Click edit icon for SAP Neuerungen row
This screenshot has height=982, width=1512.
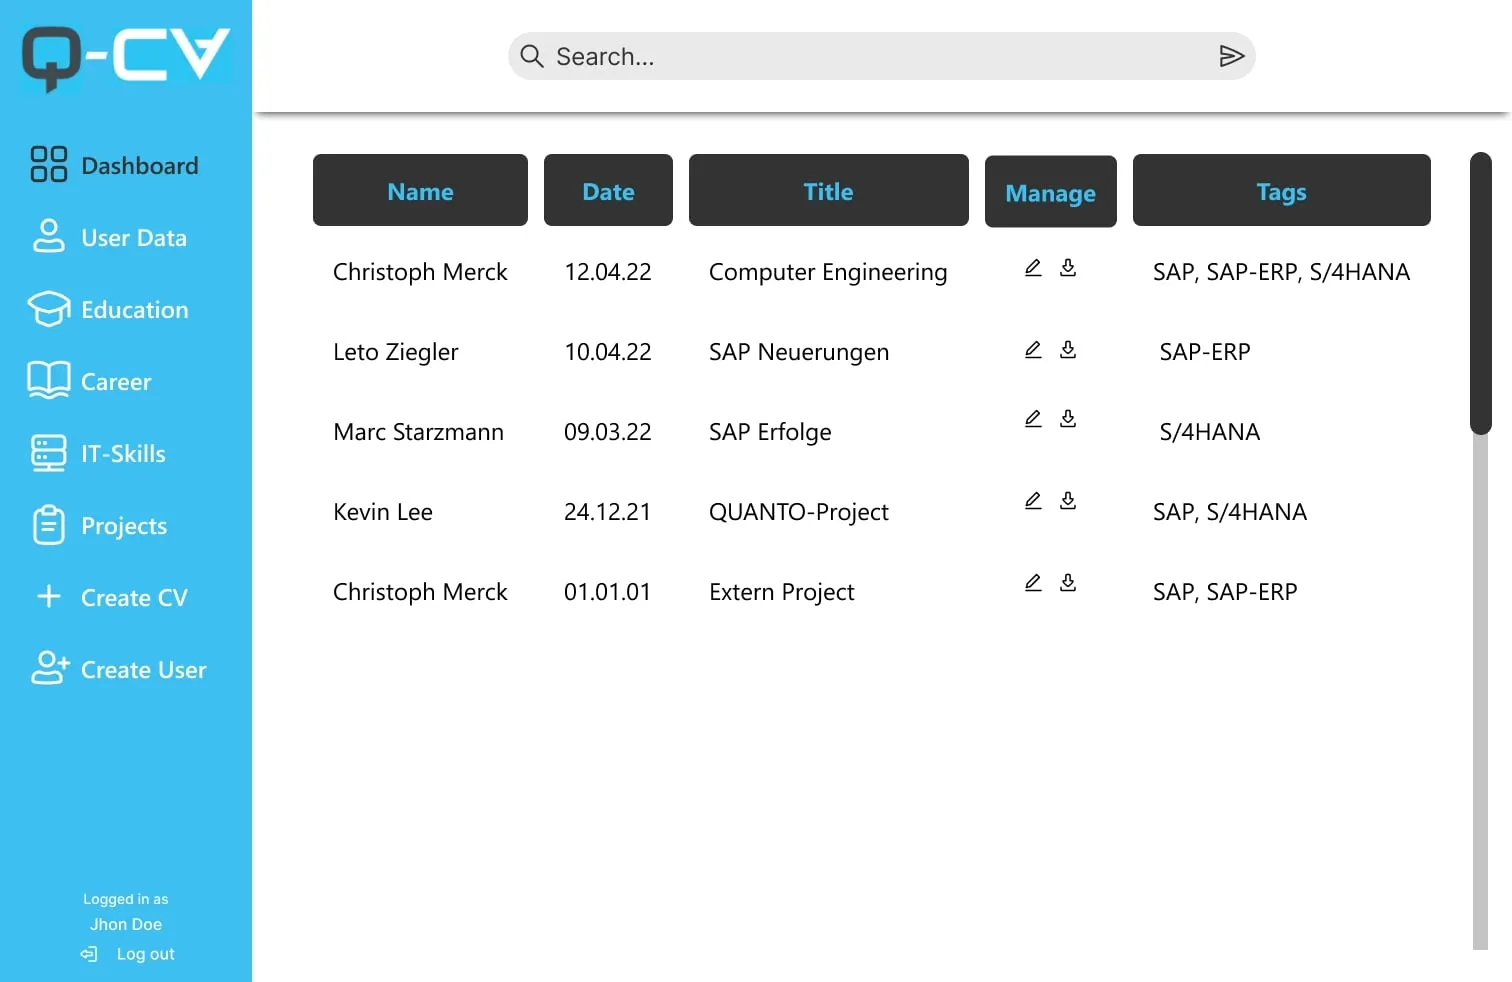coord(1033,350)
